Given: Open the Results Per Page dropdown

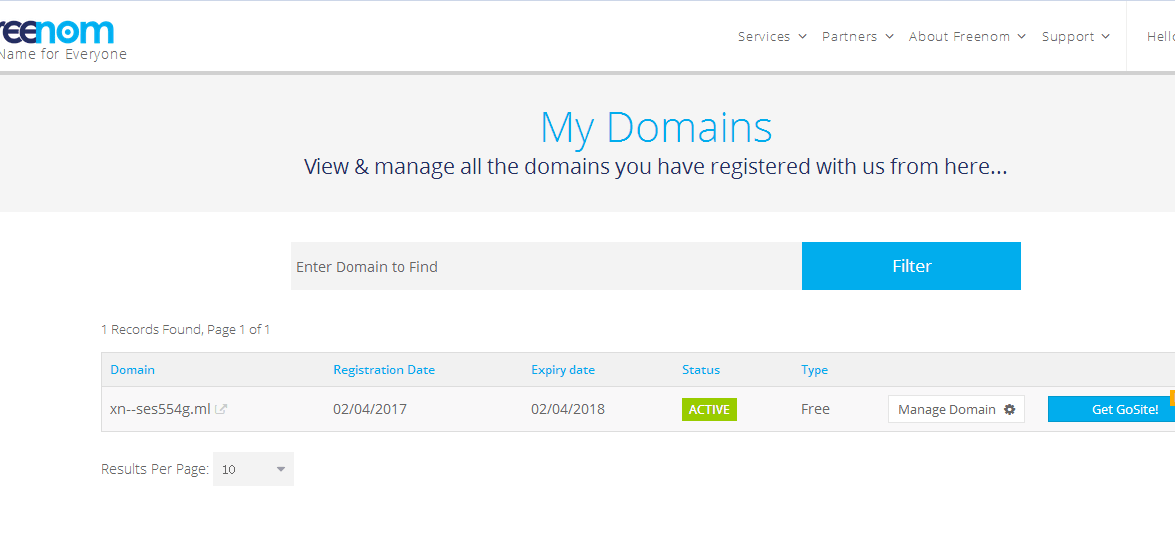Looking at the screenshot, I should click(x=253, y=469).
